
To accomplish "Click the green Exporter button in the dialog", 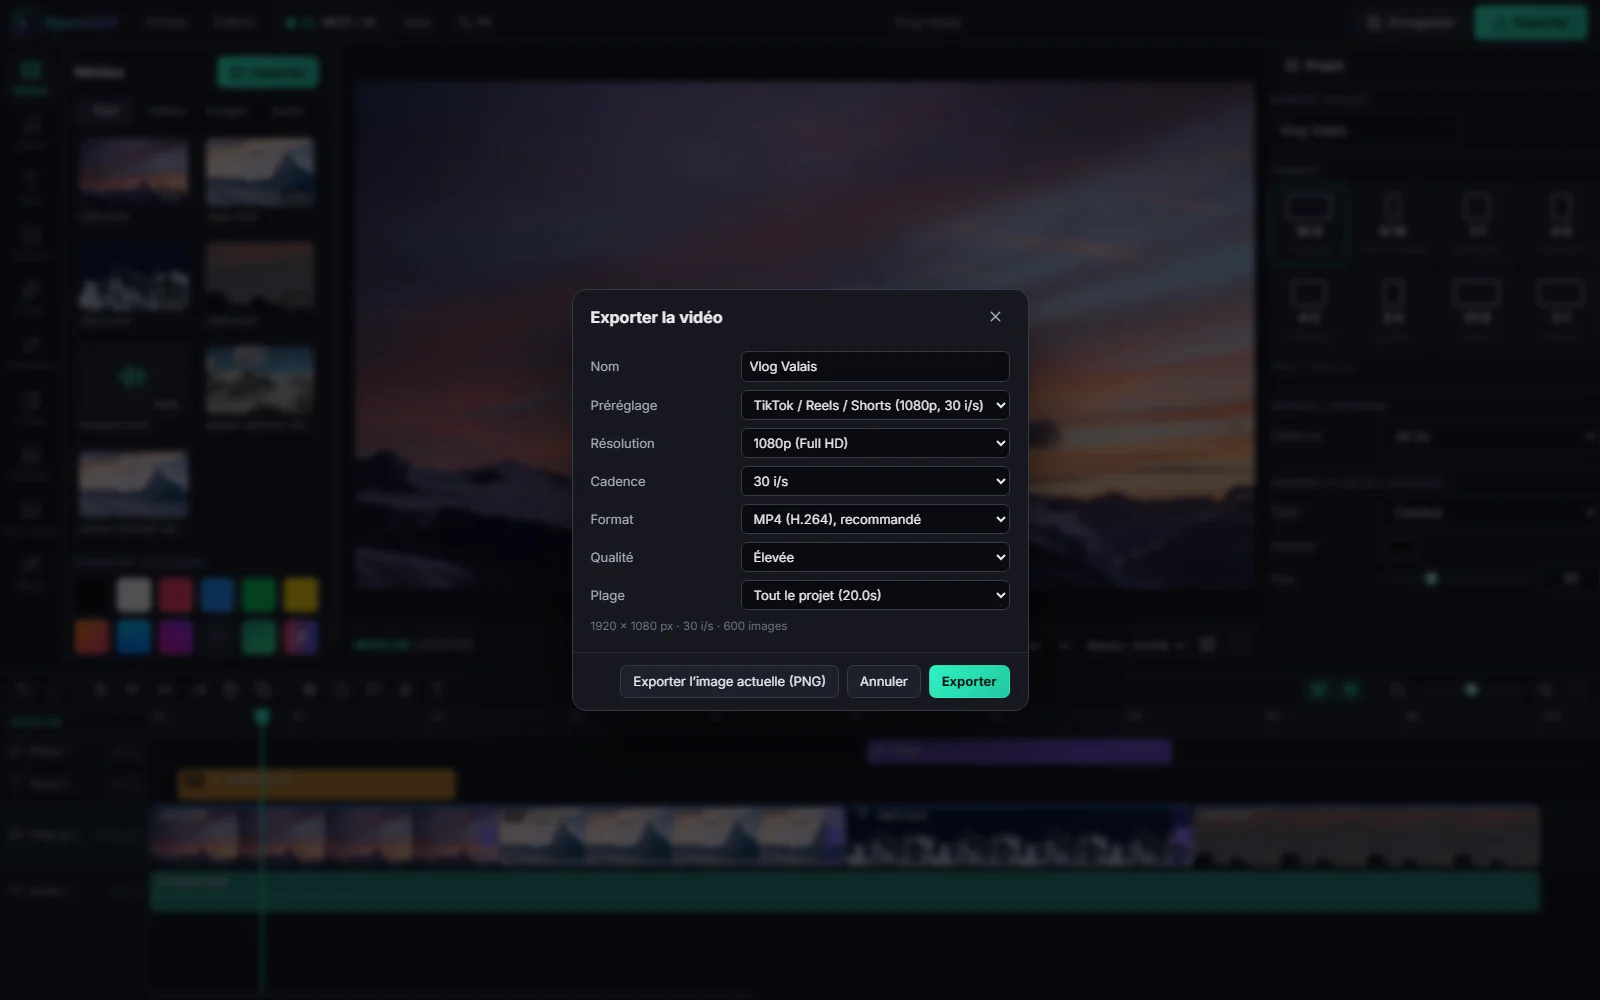I will (969, 681).
